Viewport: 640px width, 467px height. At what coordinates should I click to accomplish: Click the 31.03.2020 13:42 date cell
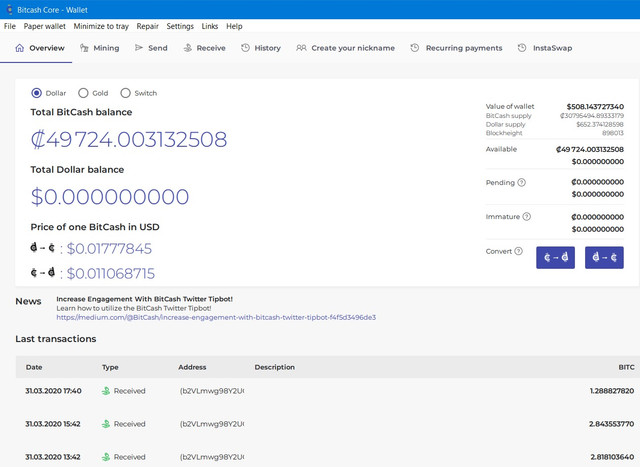tap(53, 457)
